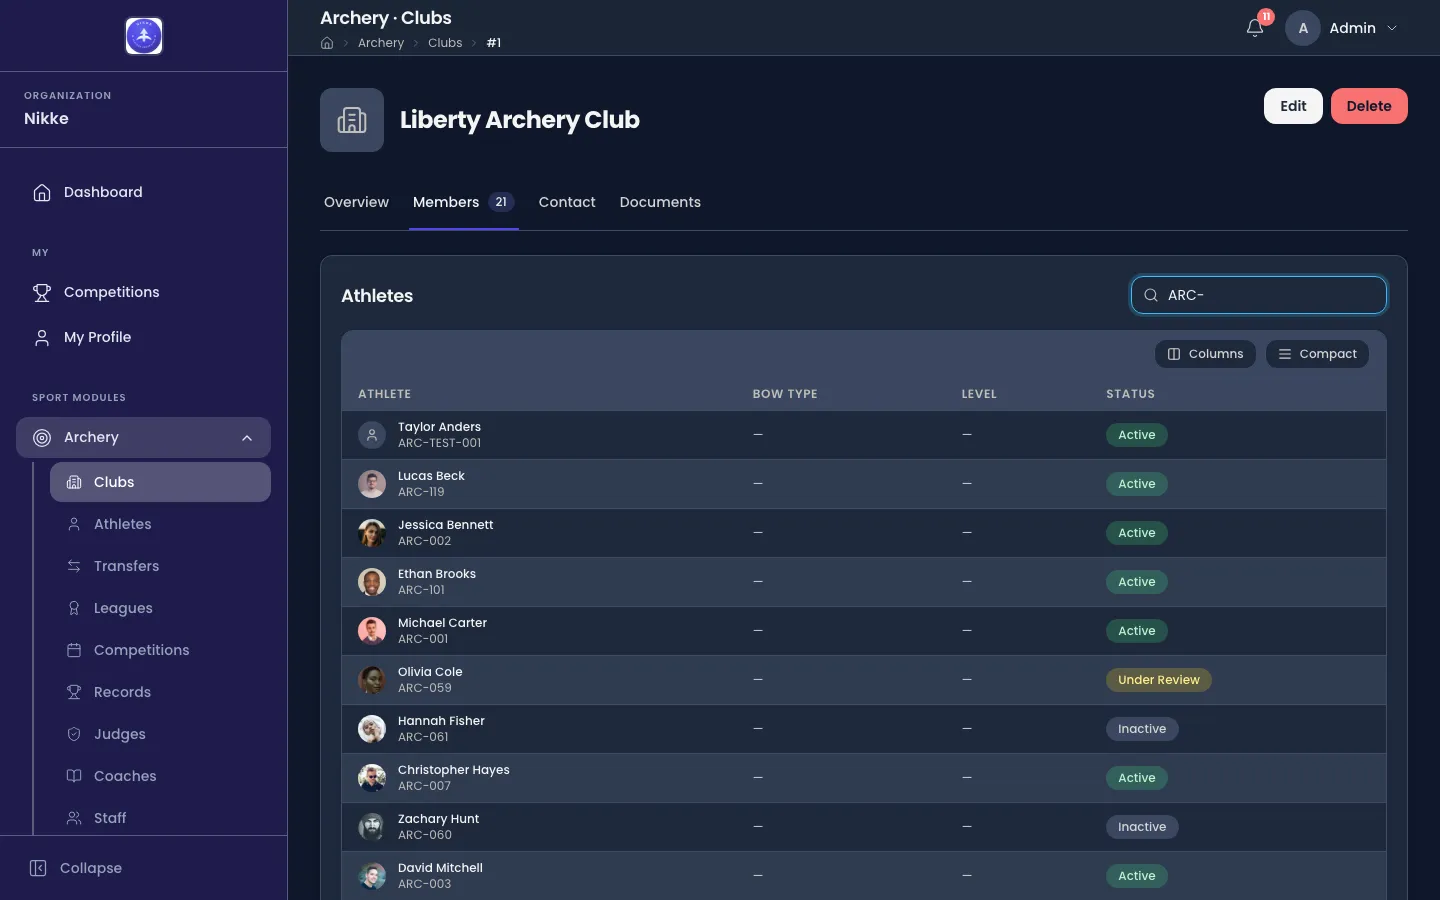Click the Coaches book icon
Screen dimensions: 1440x900
coord(74,776)
